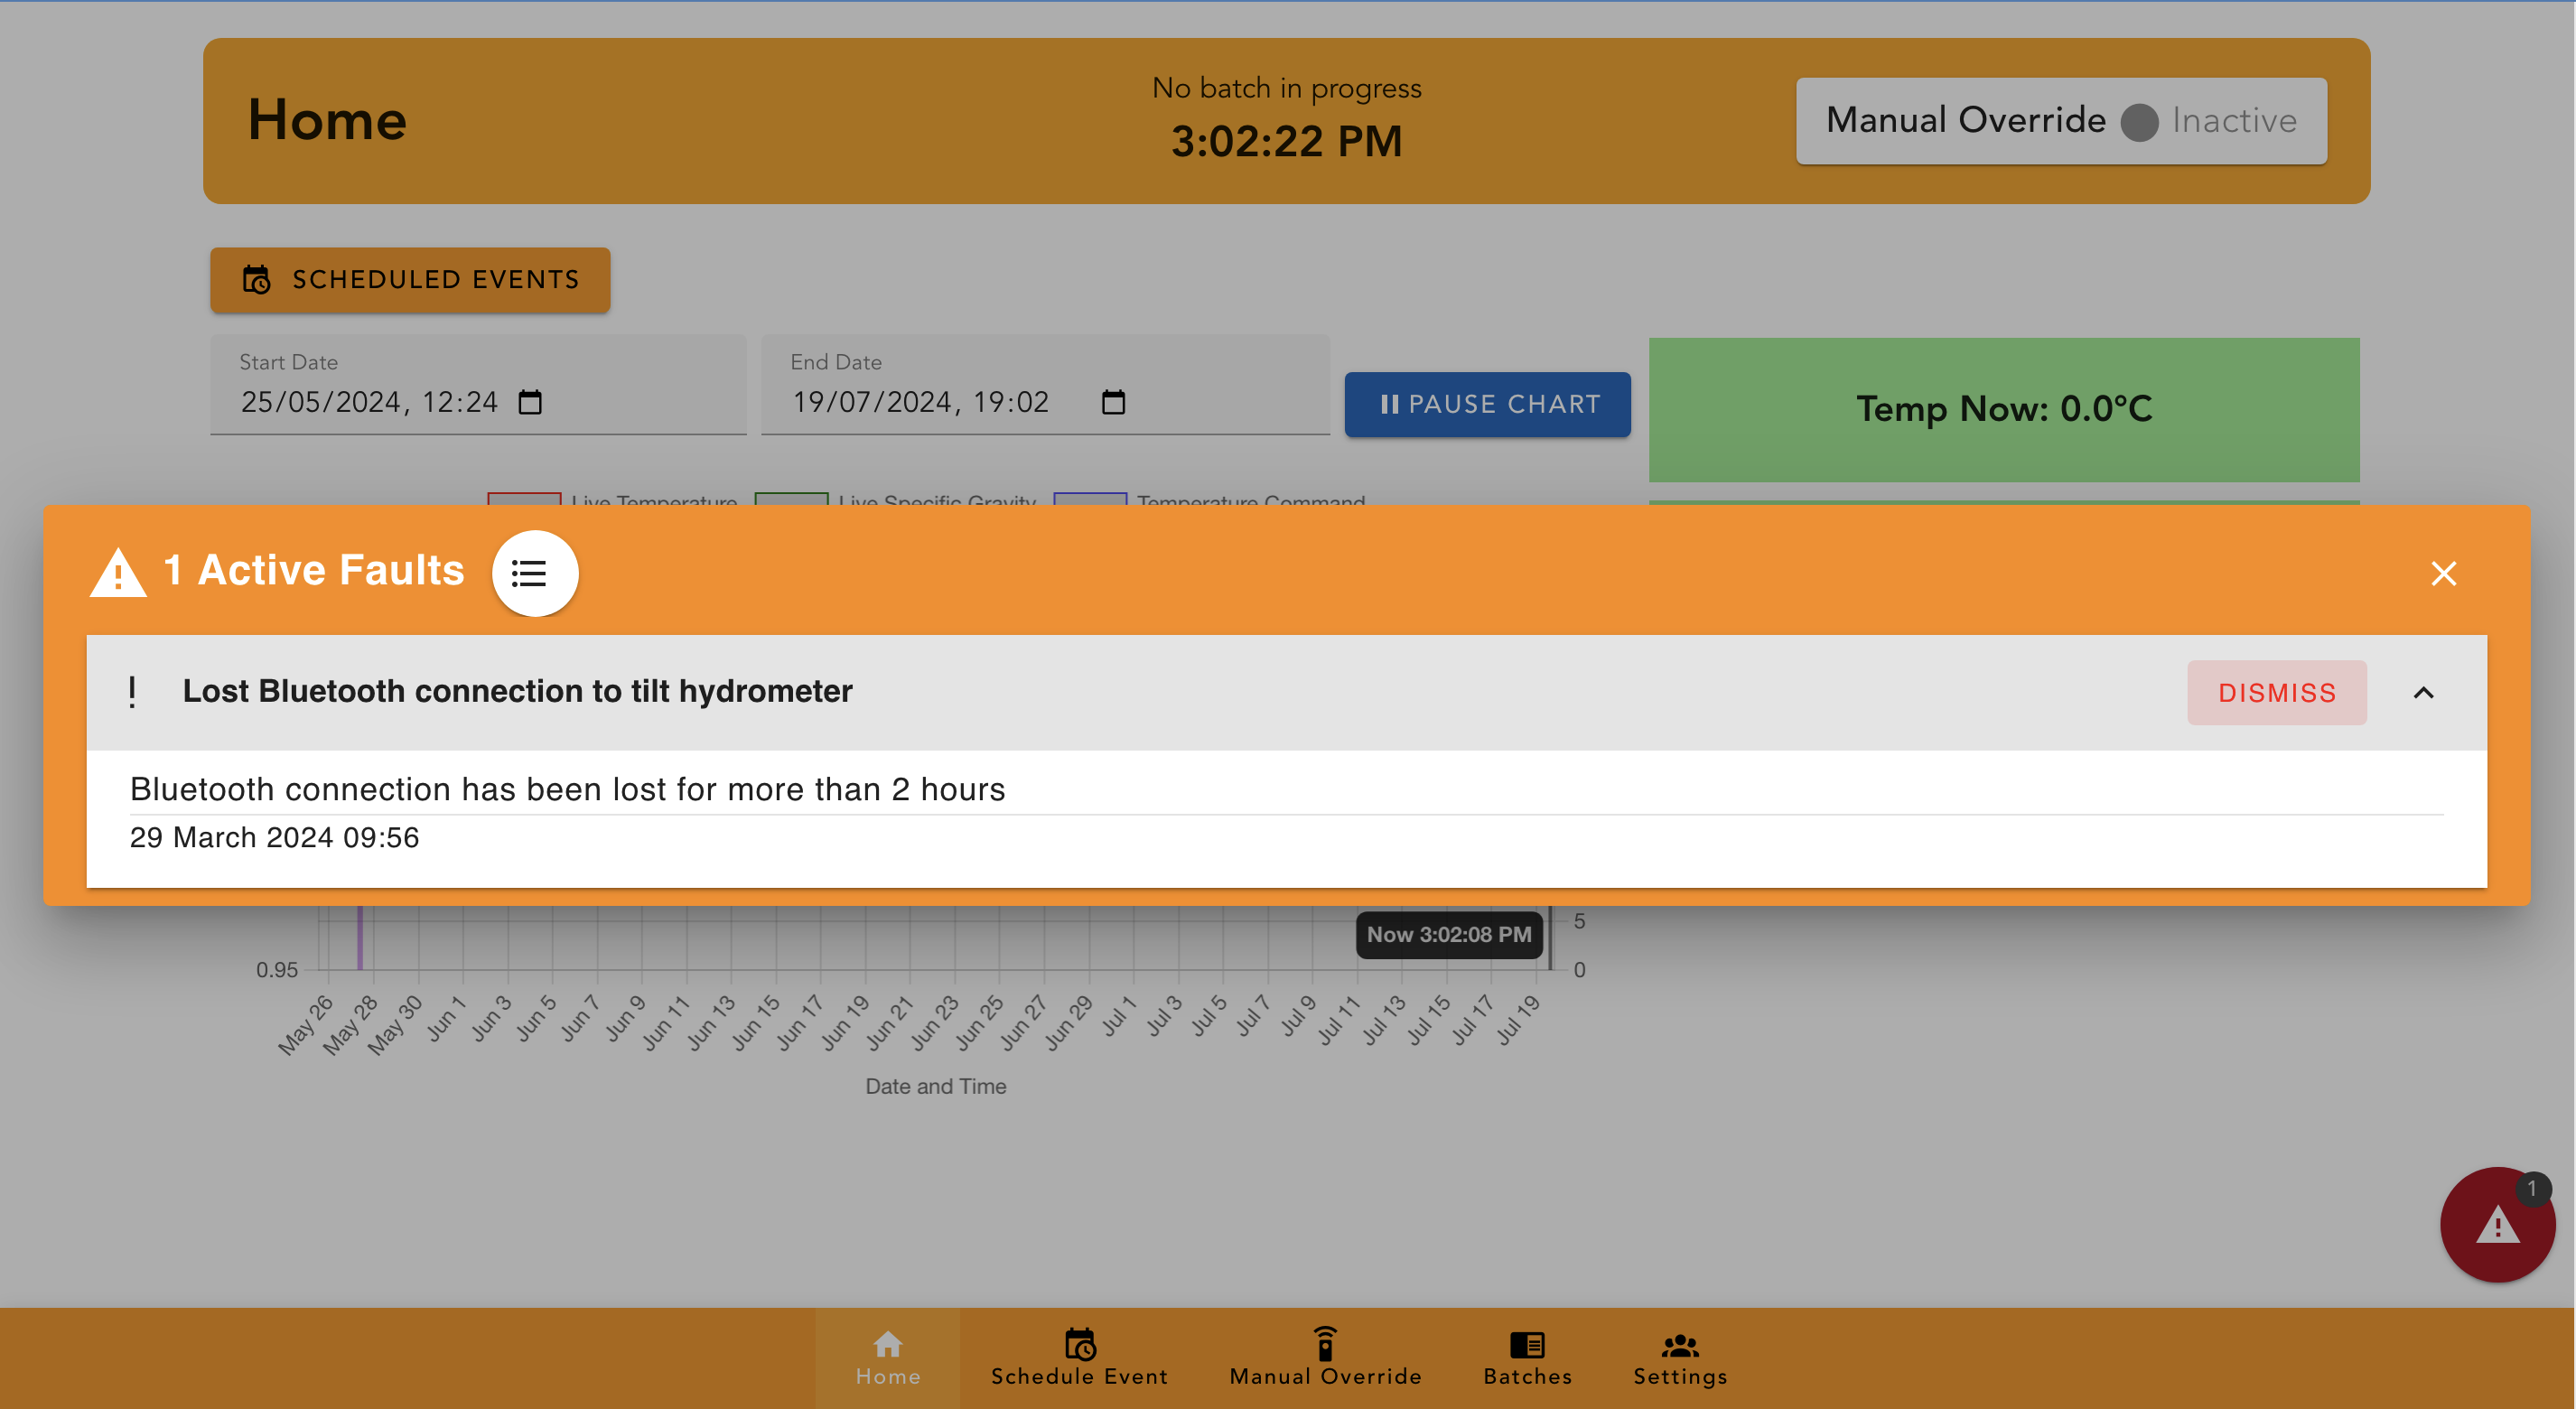Click the End Date calendar picker icon
2576x1409 pixels.
point(1113,402)
